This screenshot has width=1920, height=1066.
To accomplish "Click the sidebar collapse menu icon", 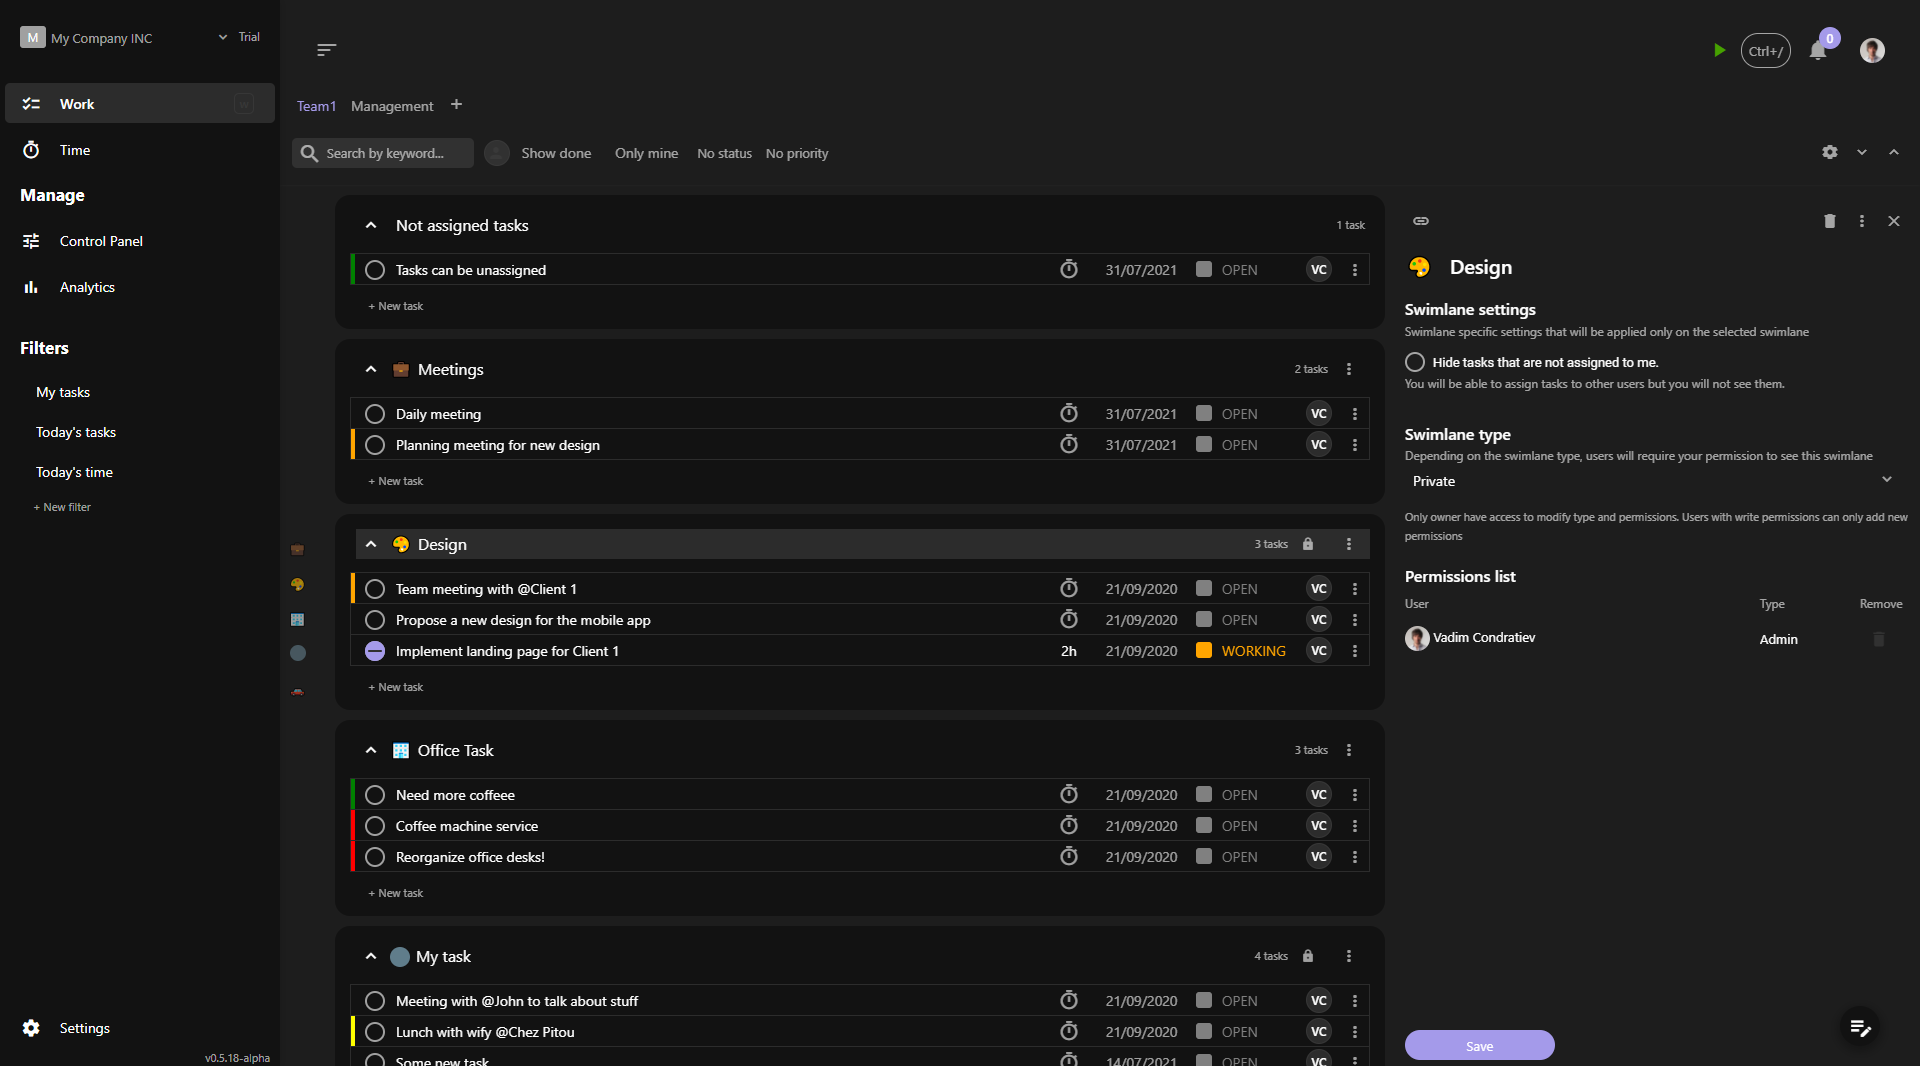I will (x=326, y=50).
